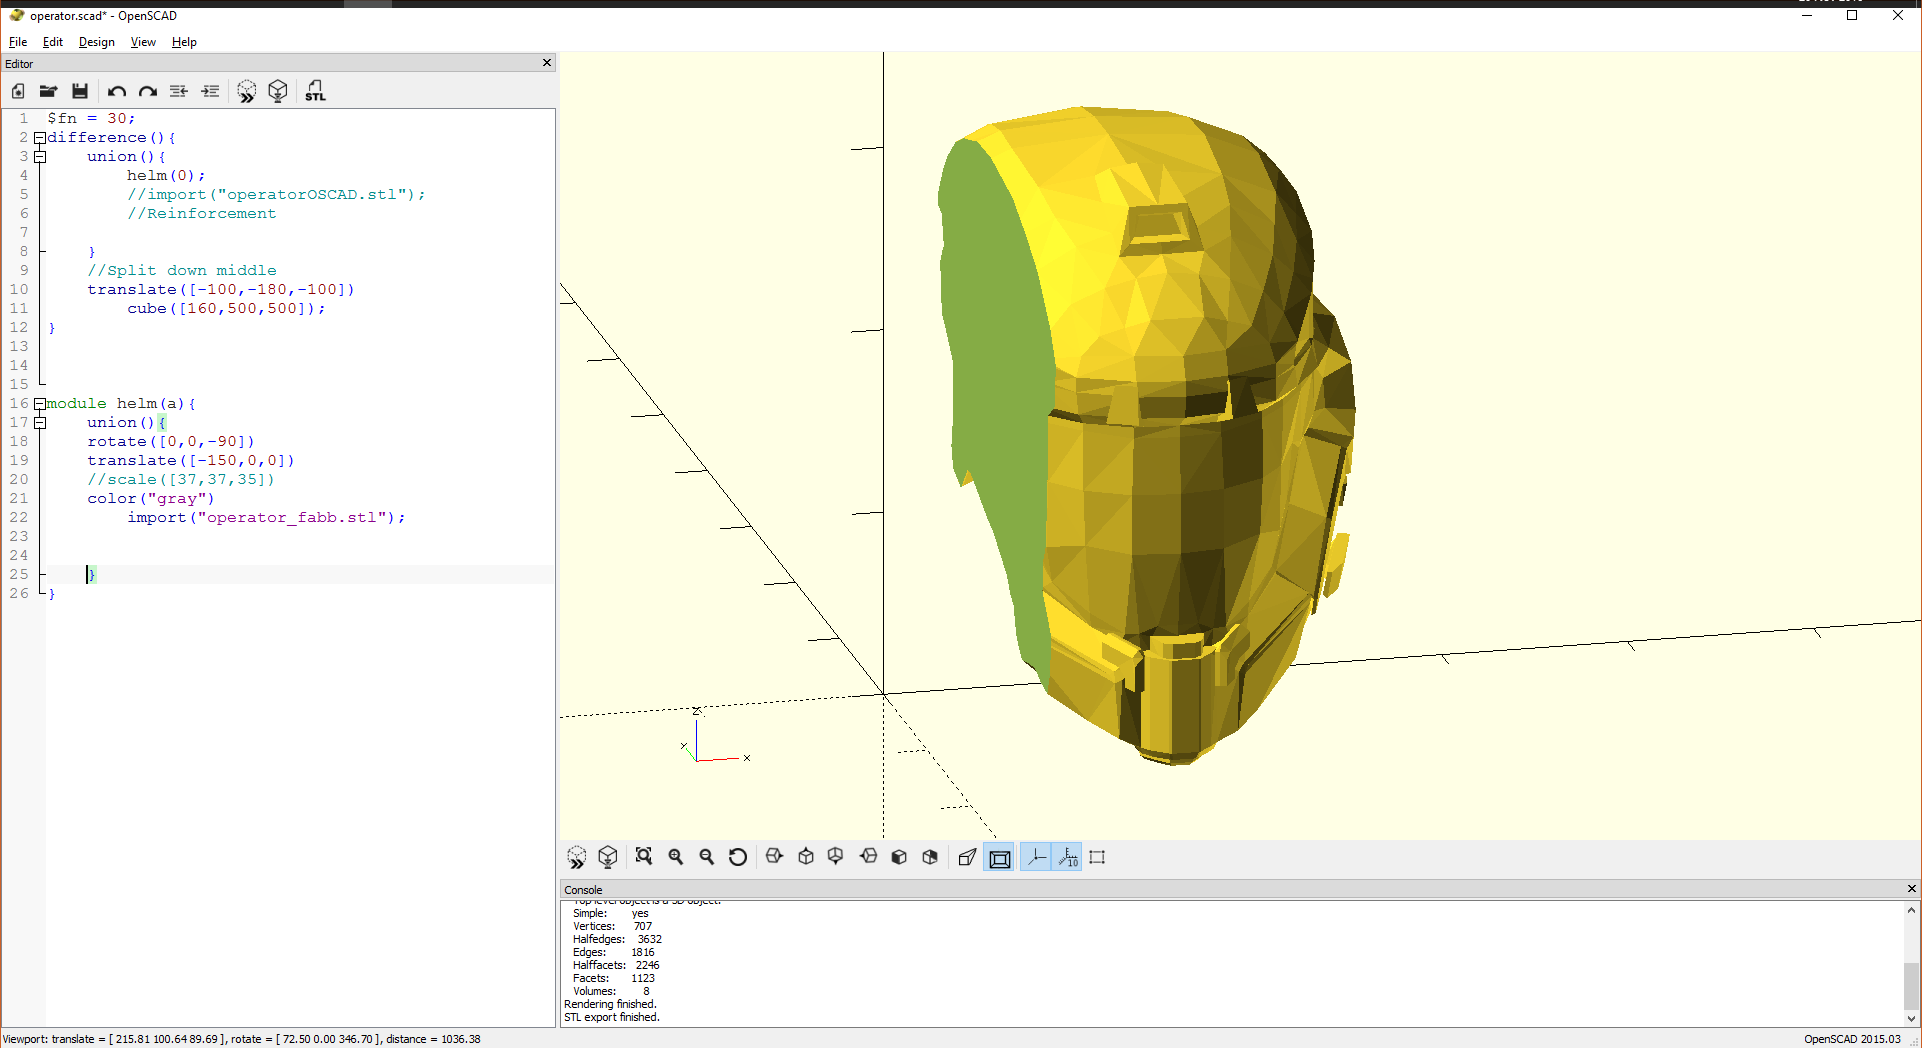Switch to Left view
Image resolution: width=1922 pixels, height=1048 pixels.
point(868,857)
